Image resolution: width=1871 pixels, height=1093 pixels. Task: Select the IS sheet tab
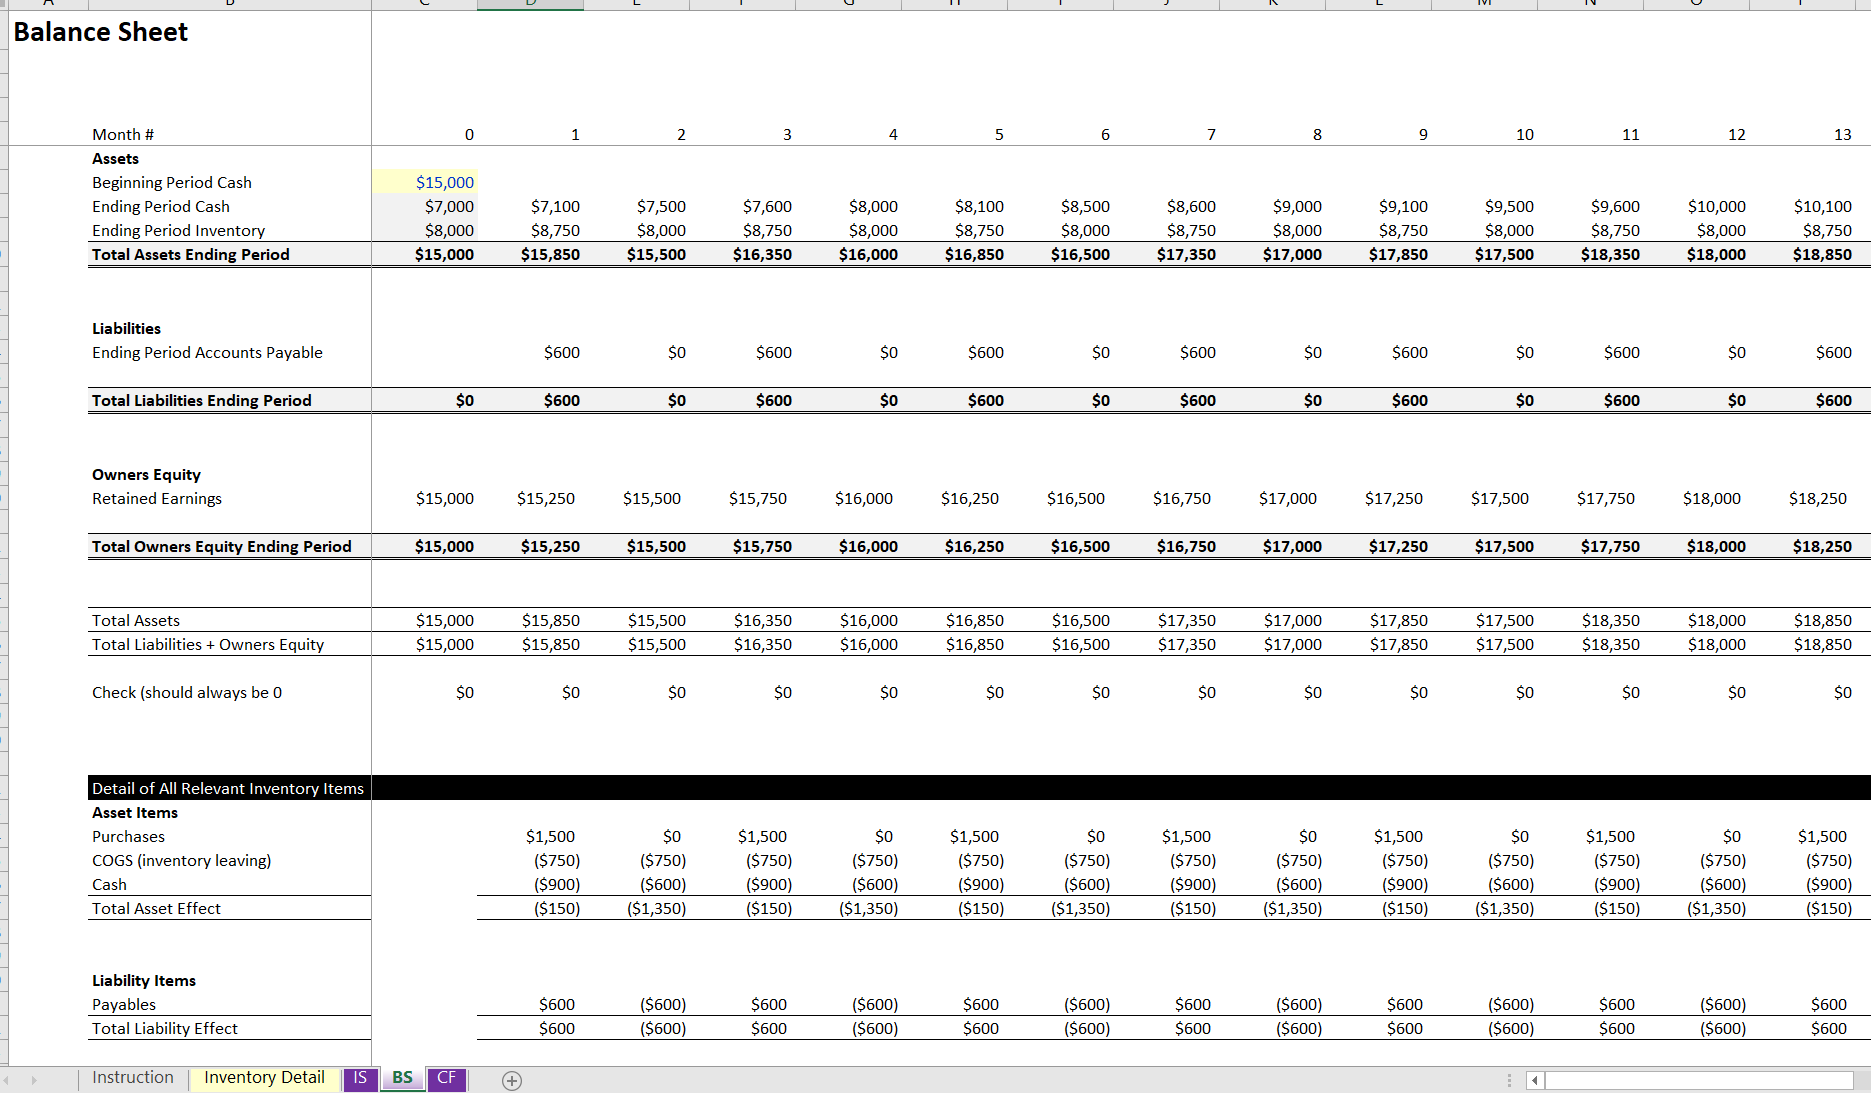click(359, 1079)
